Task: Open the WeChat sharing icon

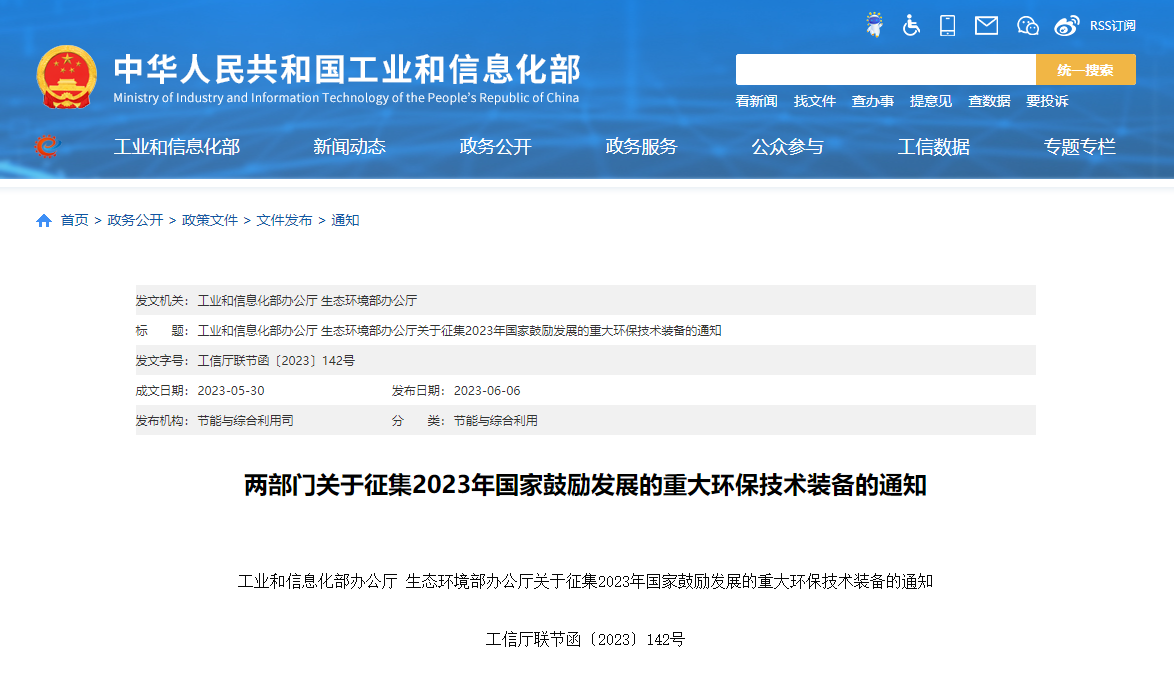Action: pyautogui.click(x=1027, y=25)
